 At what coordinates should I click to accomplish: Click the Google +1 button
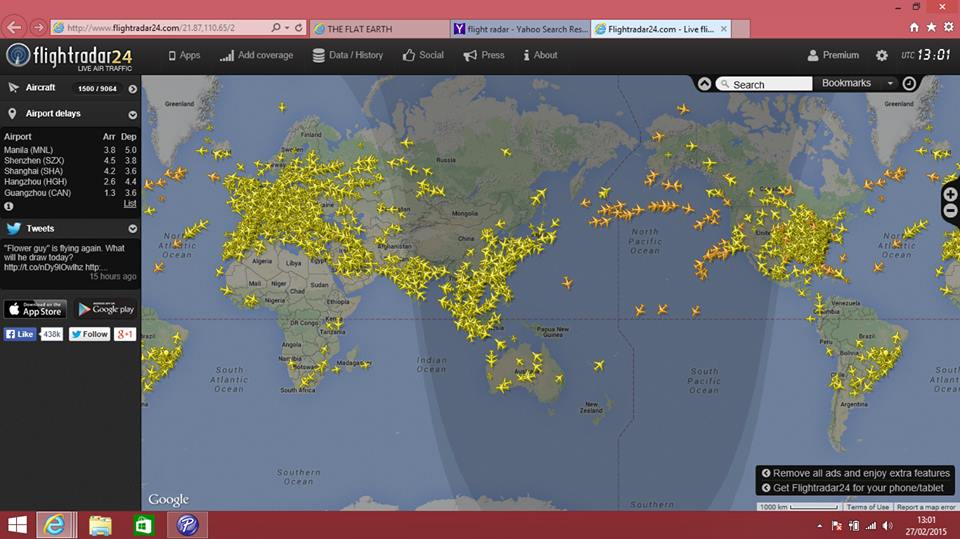[124, 334]
